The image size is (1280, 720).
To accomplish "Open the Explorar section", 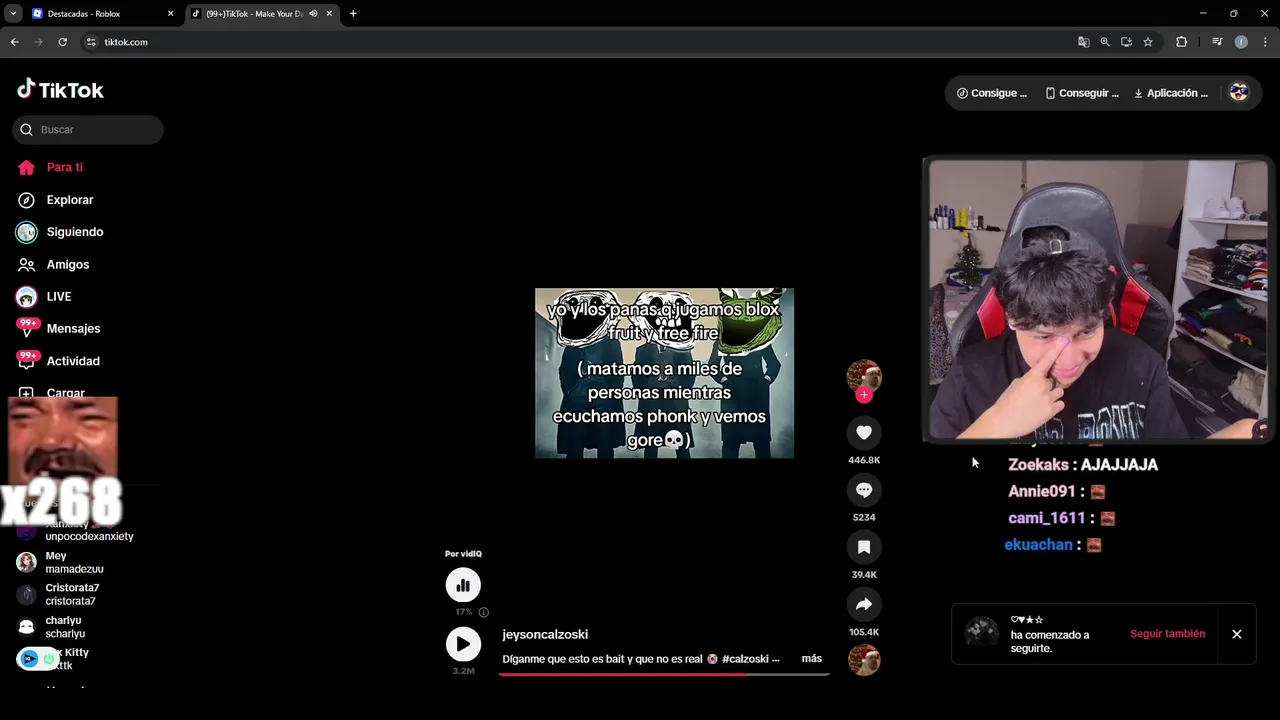I will pos(69,200).
